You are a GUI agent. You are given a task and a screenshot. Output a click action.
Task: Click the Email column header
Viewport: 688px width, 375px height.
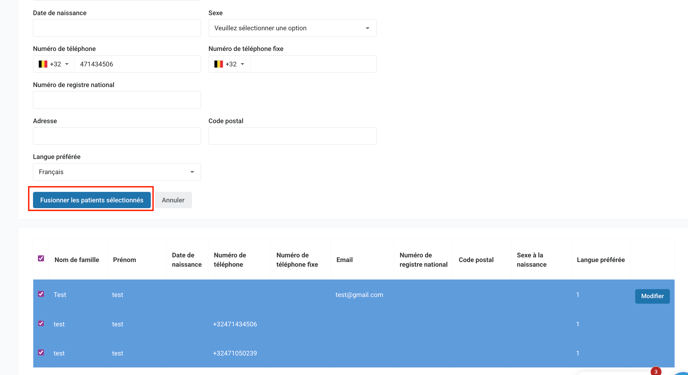coord(344,260)
